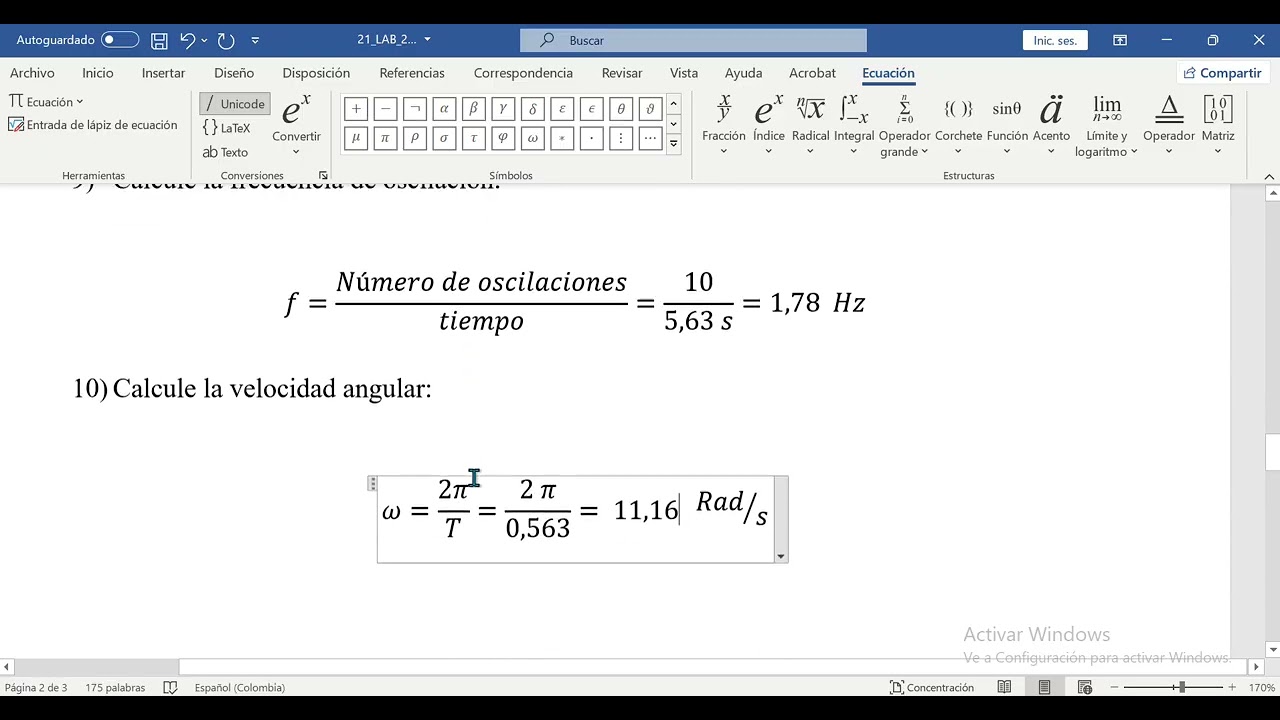The image size is (1280, 720).
Task: Select the LaTeX conversion format
Action: click(227, 128)
